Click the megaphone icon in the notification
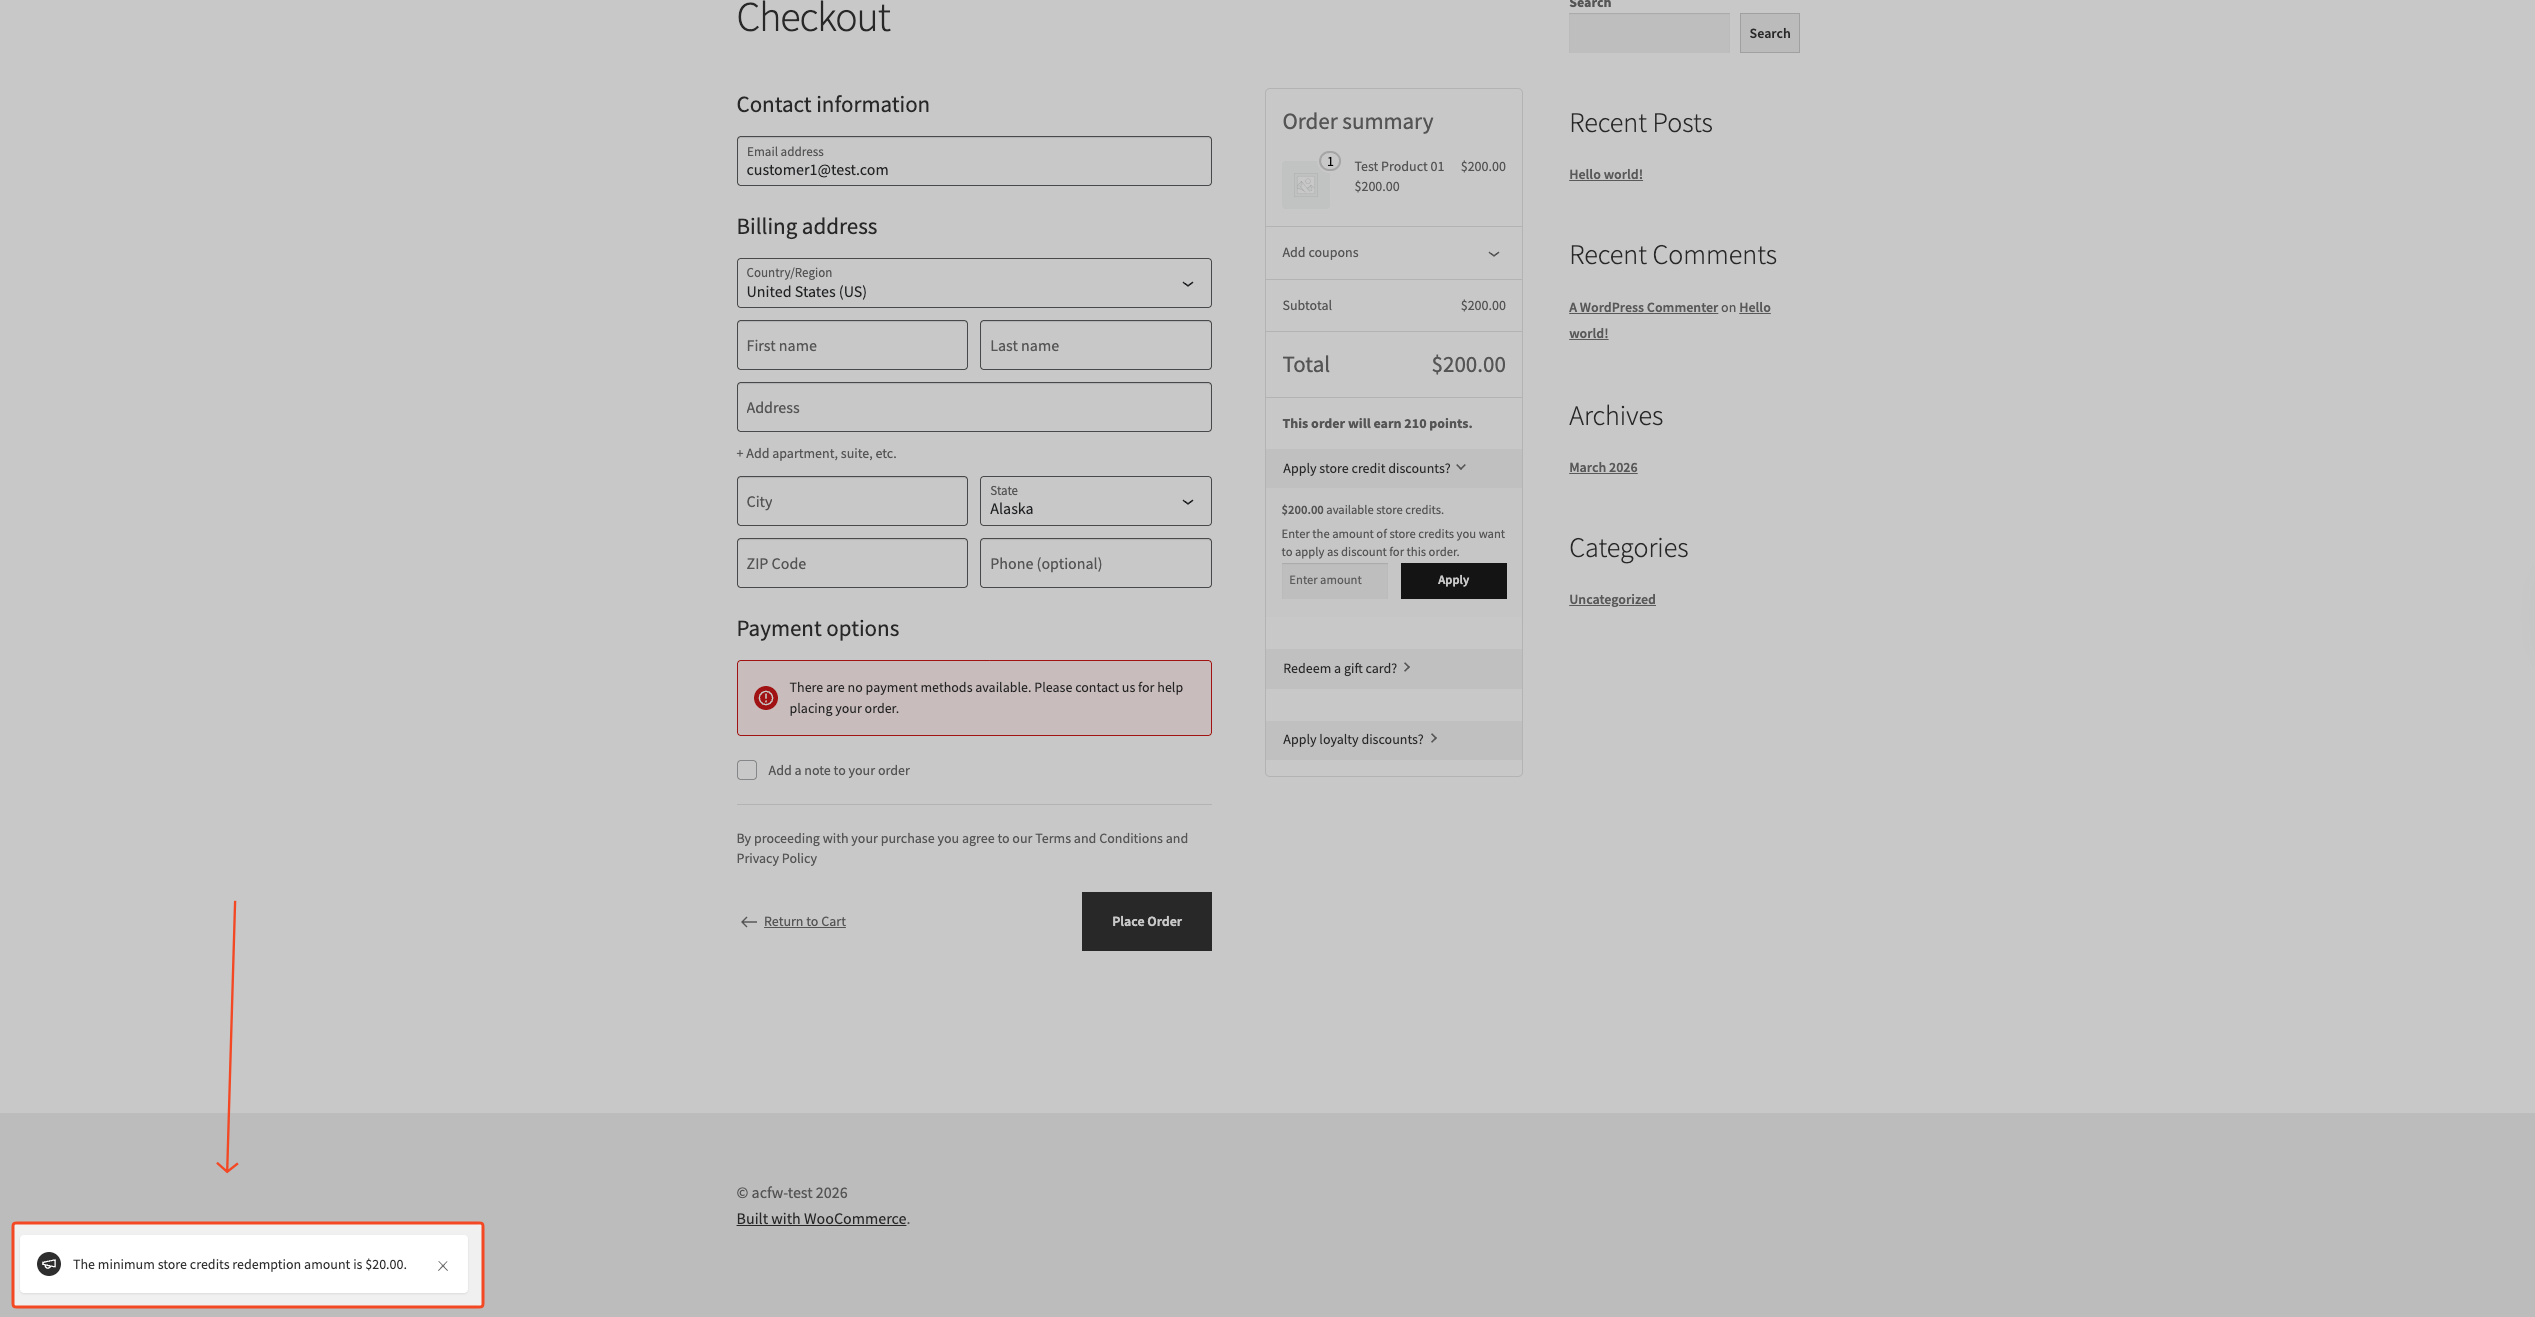 pos(49,1264)
